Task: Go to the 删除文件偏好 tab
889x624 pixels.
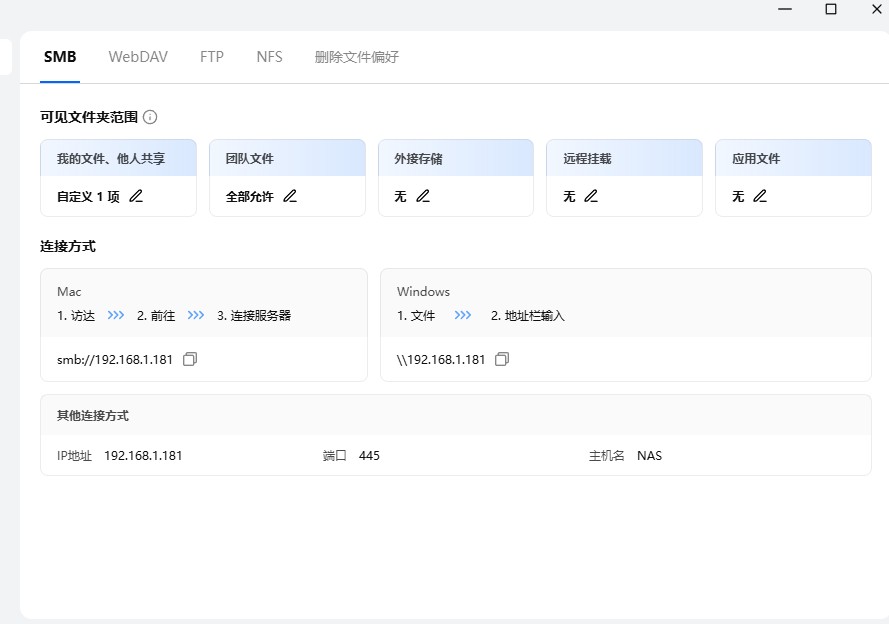Action: [356, 57]
